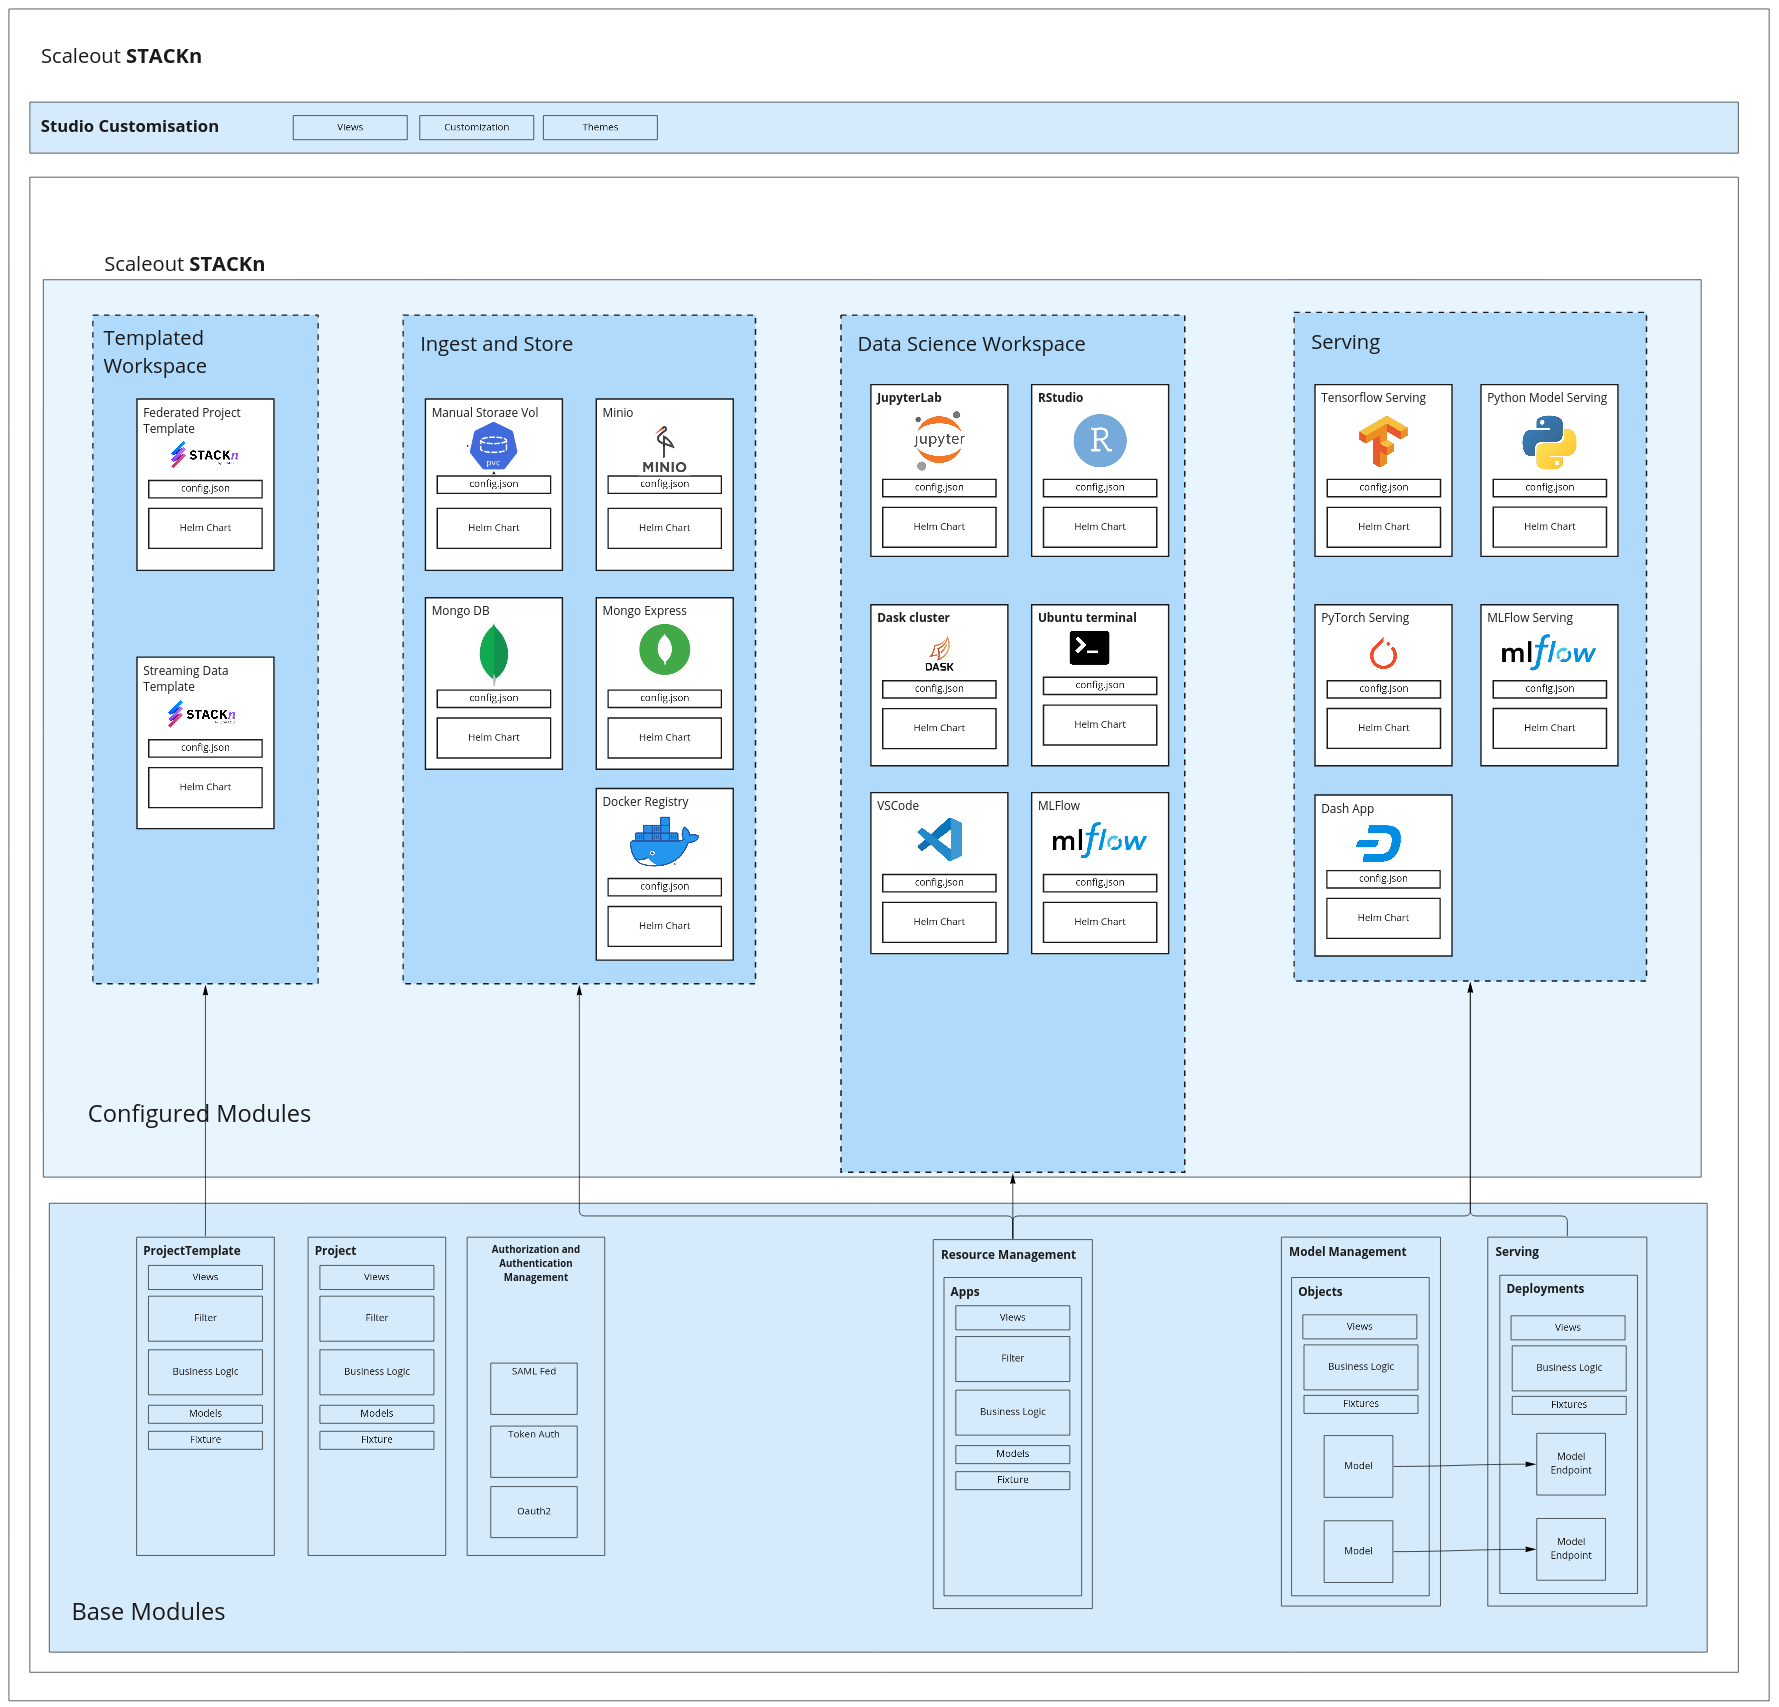Click the Jupyter logo in JupyterLab
1779x1707 pixels.
[939, 440]
